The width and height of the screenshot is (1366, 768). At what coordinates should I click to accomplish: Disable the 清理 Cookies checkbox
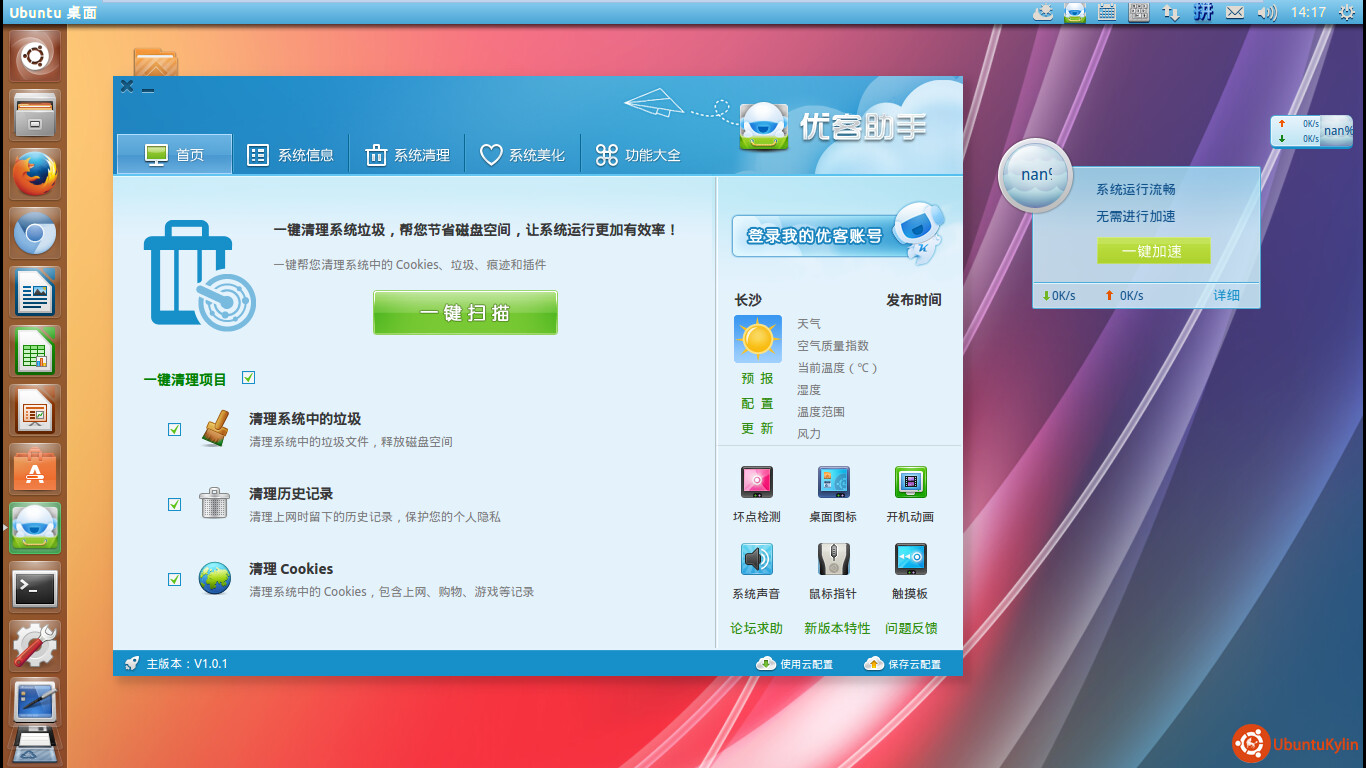click(x=175, y=579)
